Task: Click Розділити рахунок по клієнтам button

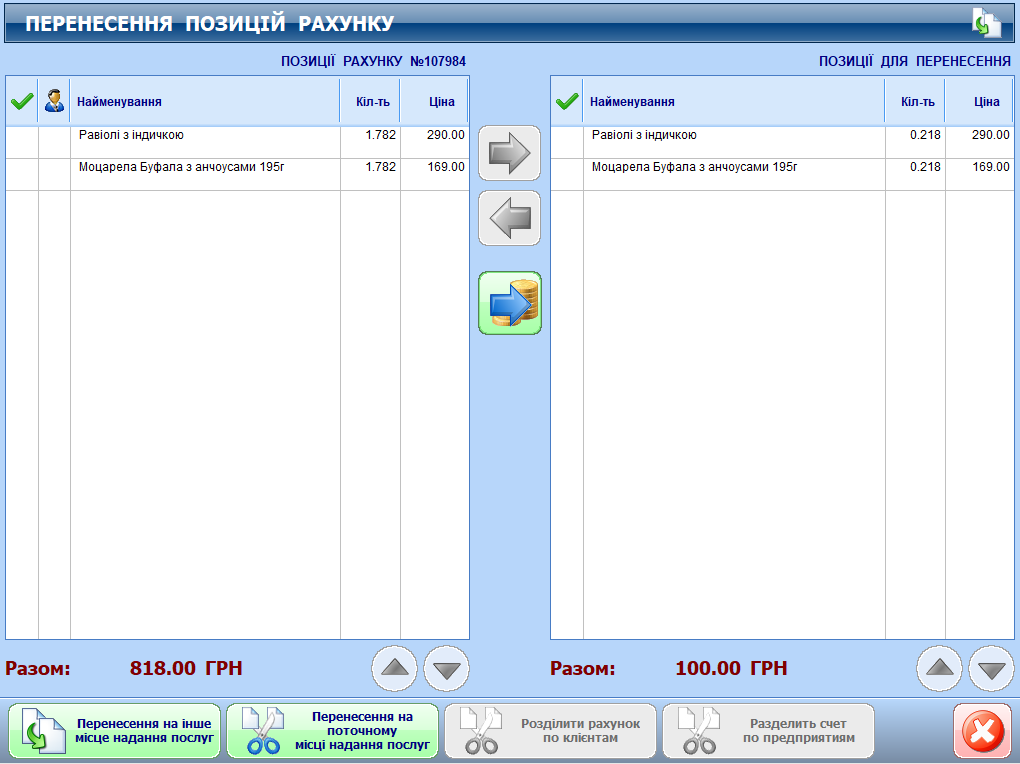Action: click(x=549, y=731)
